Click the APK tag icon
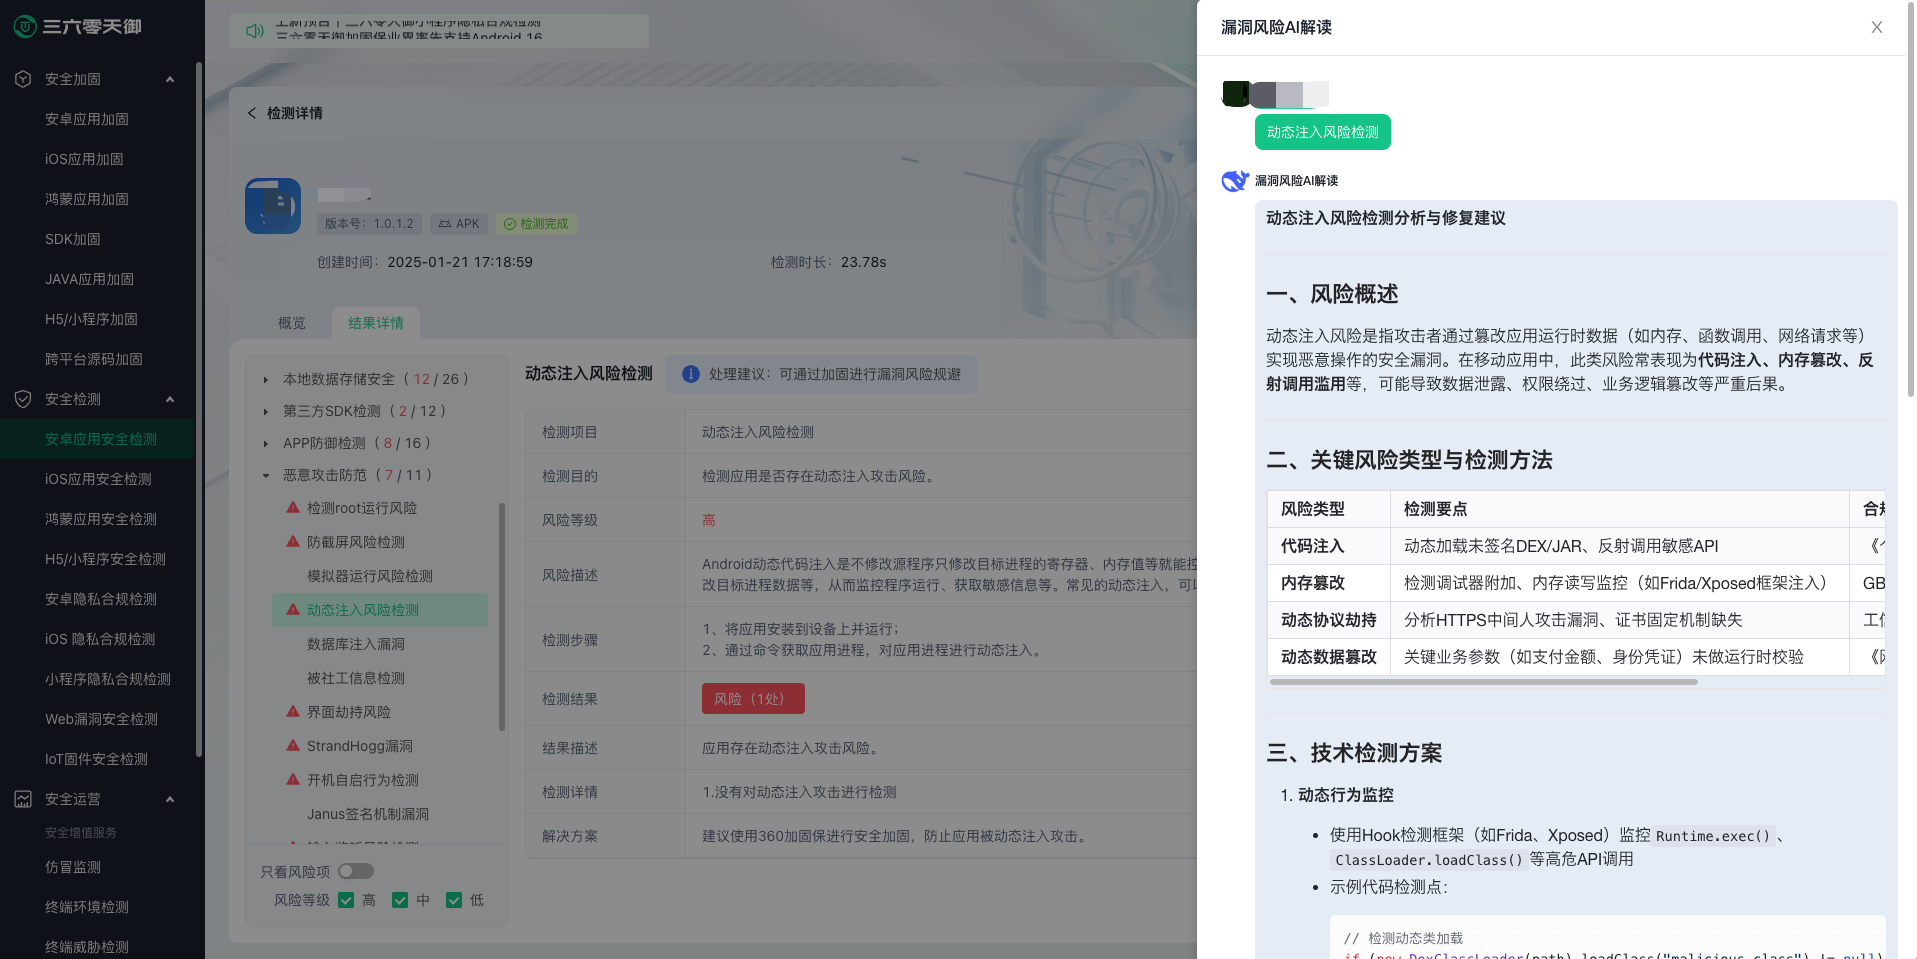Screen dimensions: 1917x959 click(445, 224)
